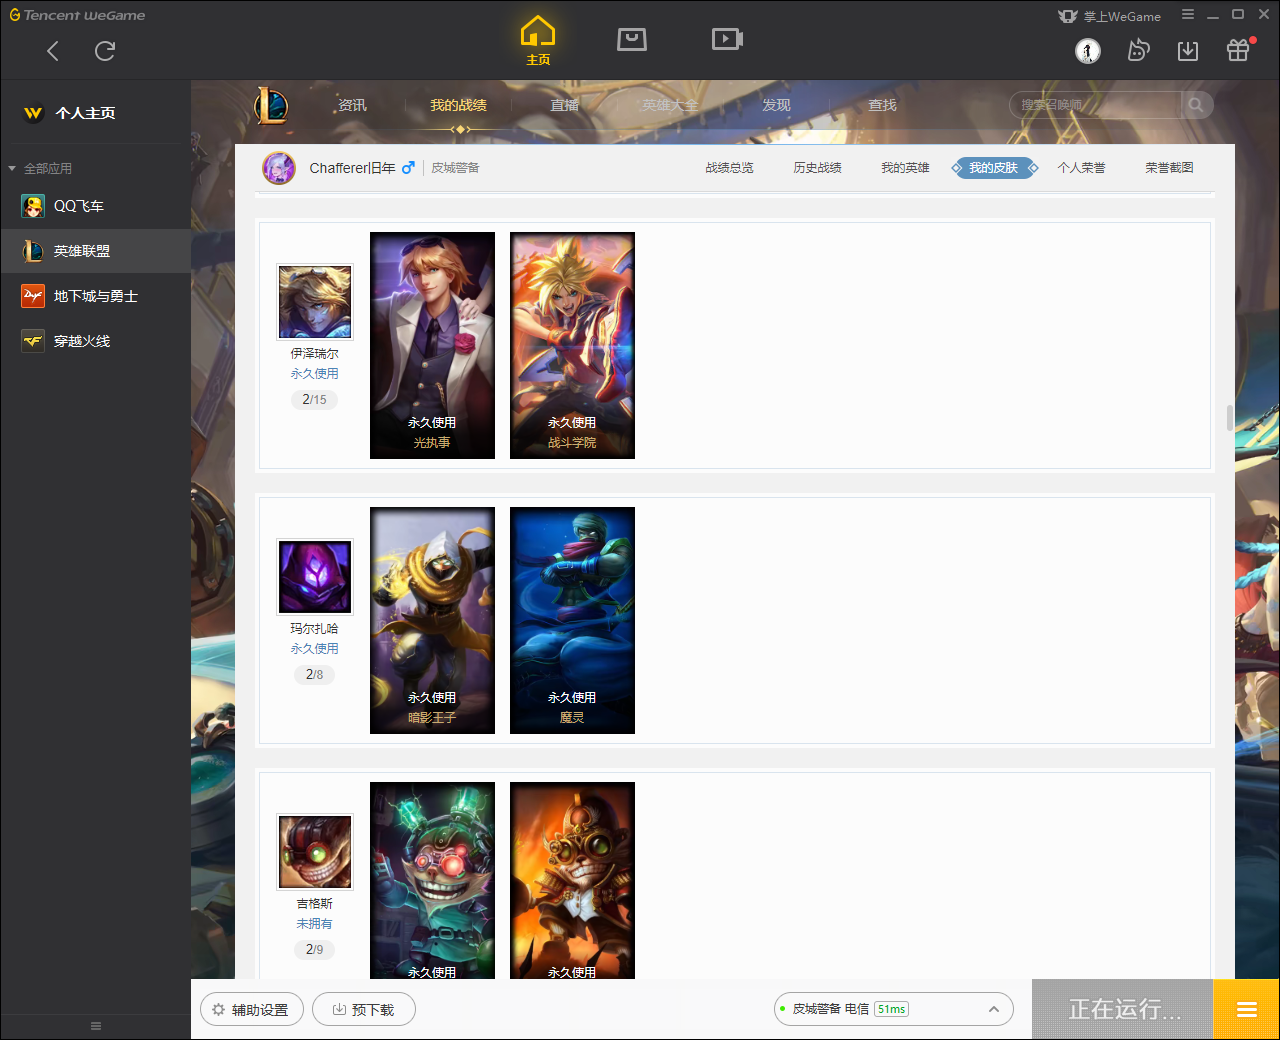The width and height of the screenshot is (1280, 1040).
Task: Open the video live icon in top bar
Action: tap(727, 39)
